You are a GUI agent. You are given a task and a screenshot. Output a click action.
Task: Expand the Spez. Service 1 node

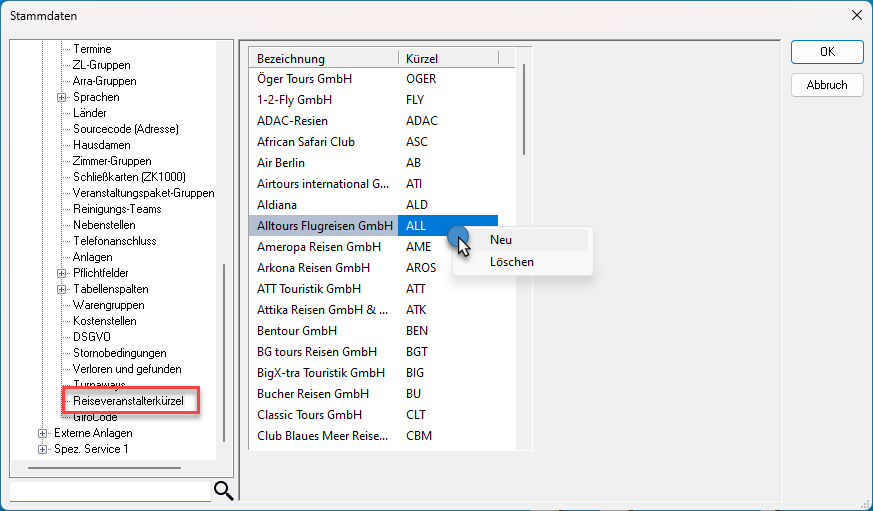[x=42, y=449]
